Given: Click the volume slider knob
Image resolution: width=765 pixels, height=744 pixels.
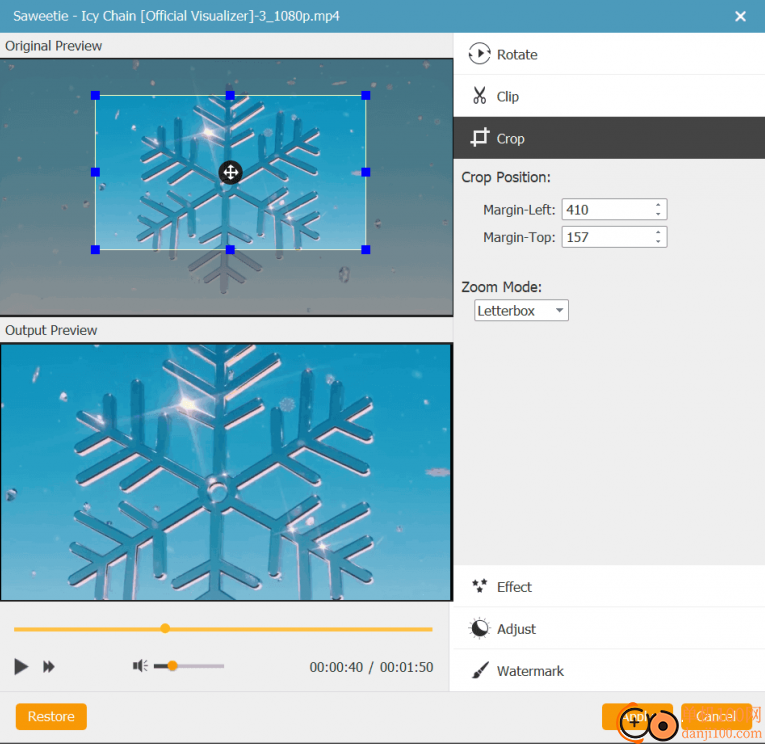Looking at the screenshot, I should click(172, 665).
